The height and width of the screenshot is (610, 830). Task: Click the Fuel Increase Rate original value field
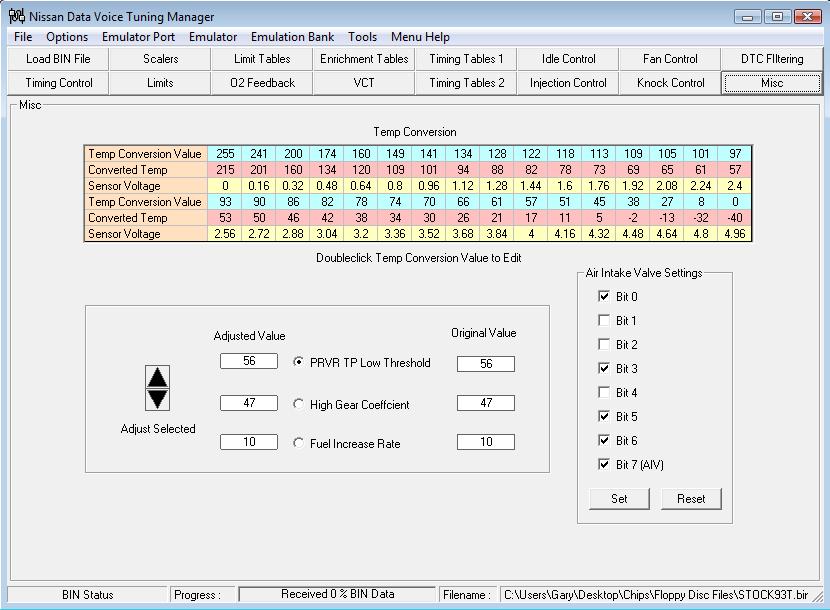pos(485,442)
